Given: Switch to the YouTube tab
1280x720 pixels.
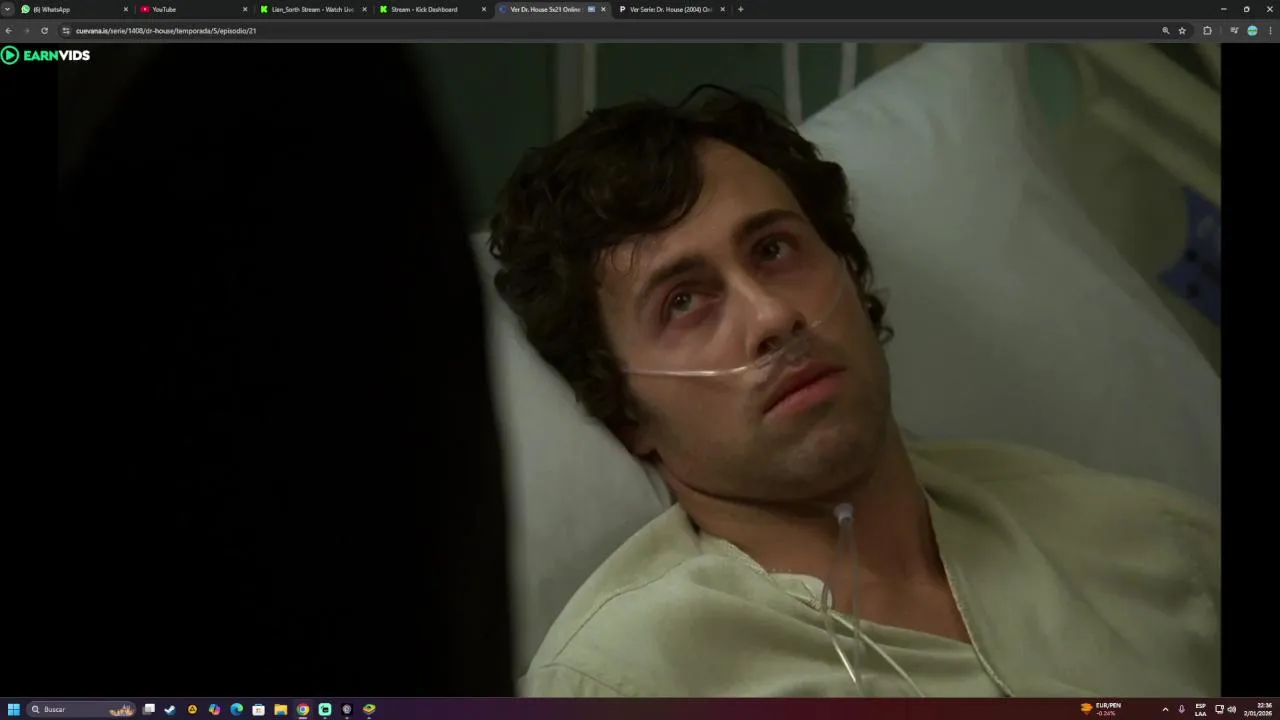Looking at the screenshot, I should (x=194, y=9).
